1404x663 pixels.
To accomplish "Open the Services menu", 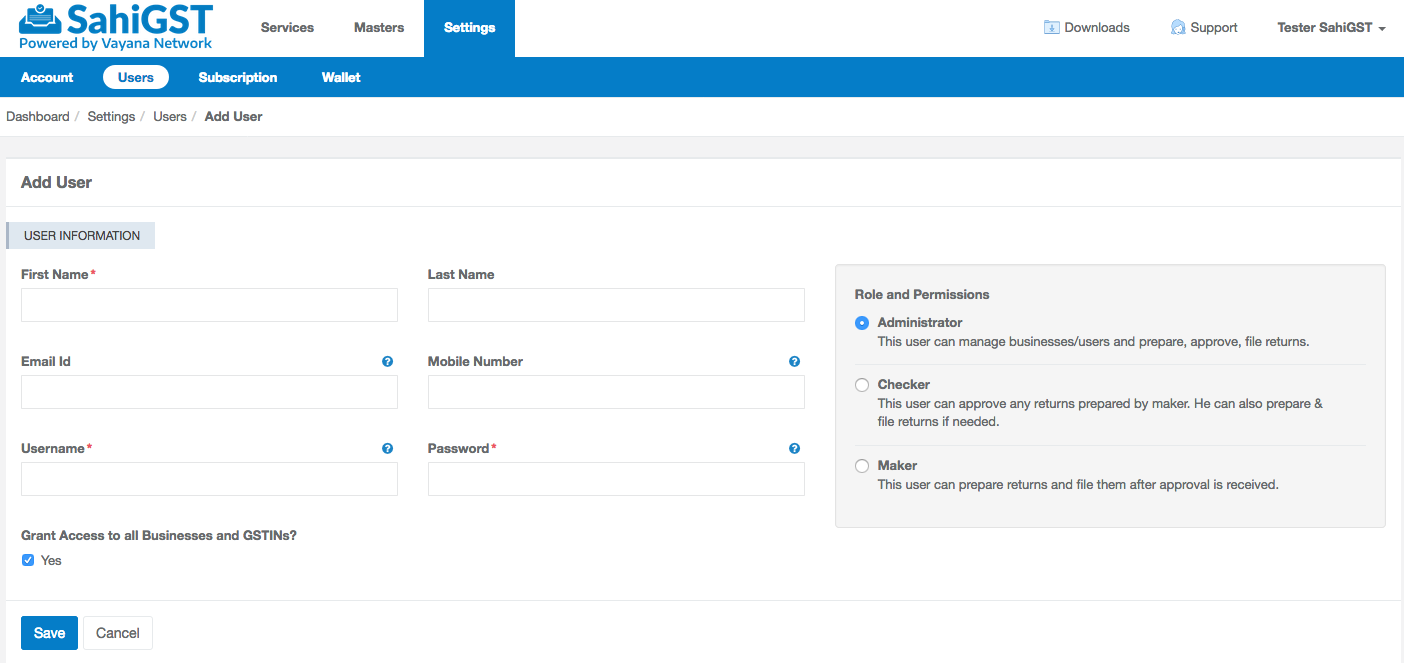I will [x=287, y=28].
